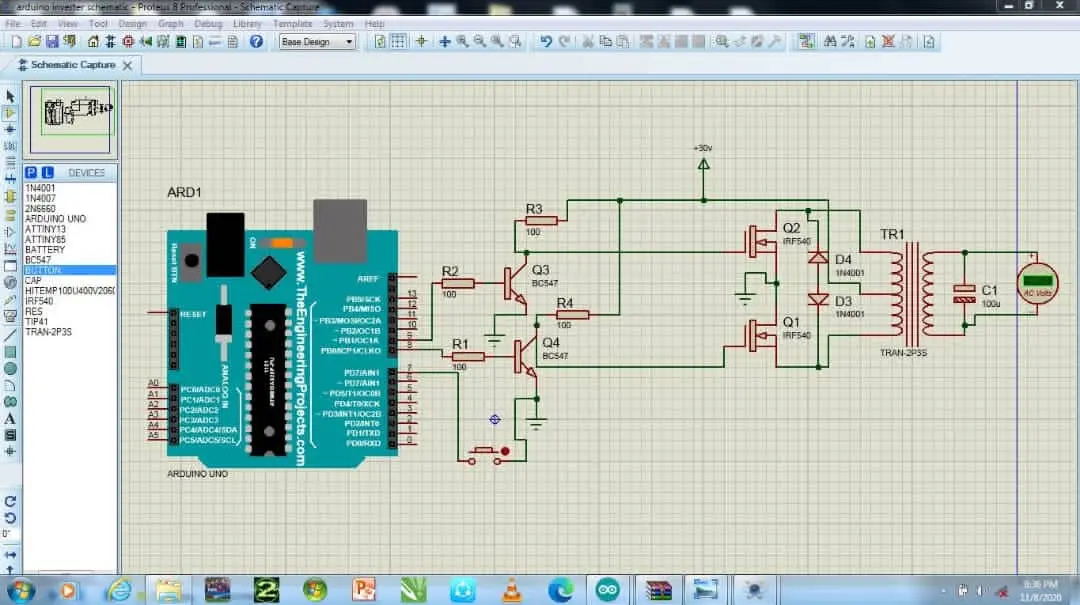Click the New Project icon in the toolbar
This screenshot has width=1080, height=605.
click(17, 41)
